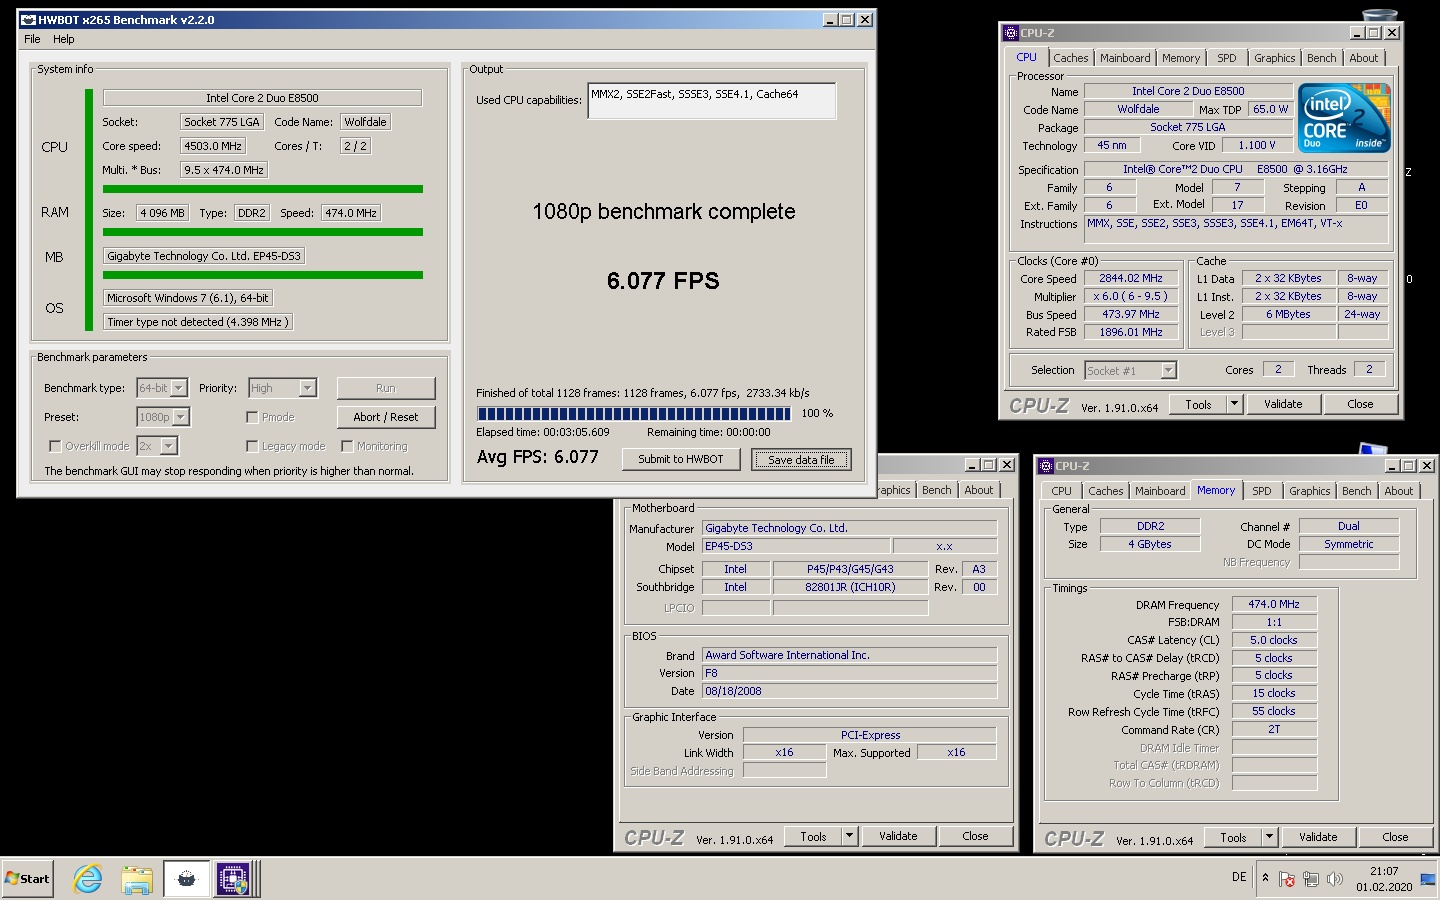Image resolution: width=1440 pixels, height=900 pixels.
Task: Expand Tools dropdown arrow in CPU-Z CPU window
Action: coord(1234,404)
